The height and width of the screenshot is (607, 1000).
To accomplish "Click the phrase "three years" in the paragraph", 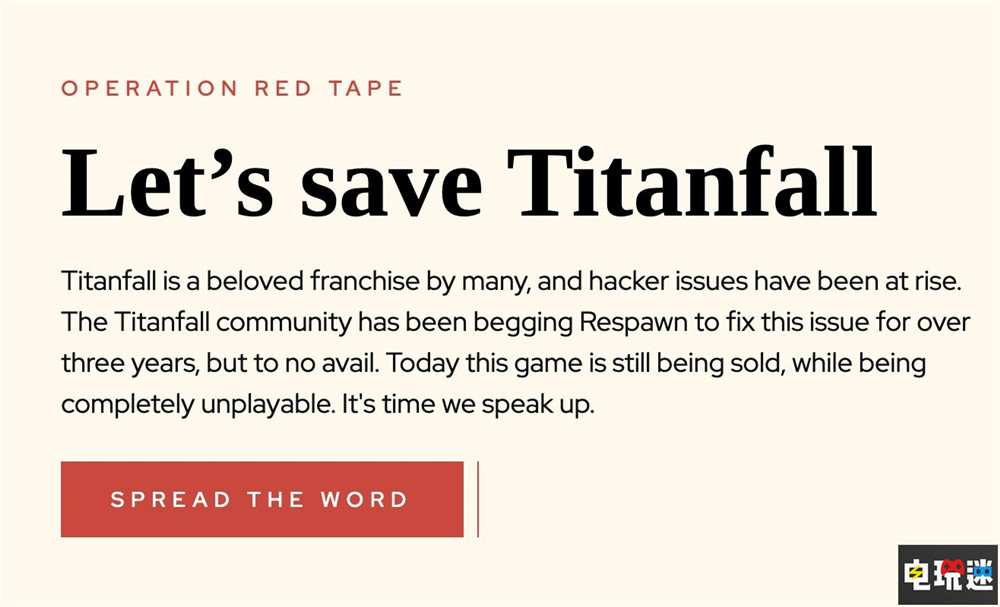I will (x=129, y=364).
